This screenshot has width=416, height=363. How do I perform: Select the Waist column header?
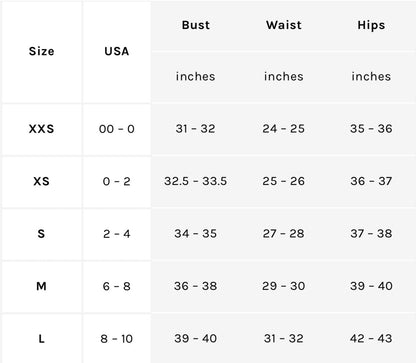(x=284, y=25)
